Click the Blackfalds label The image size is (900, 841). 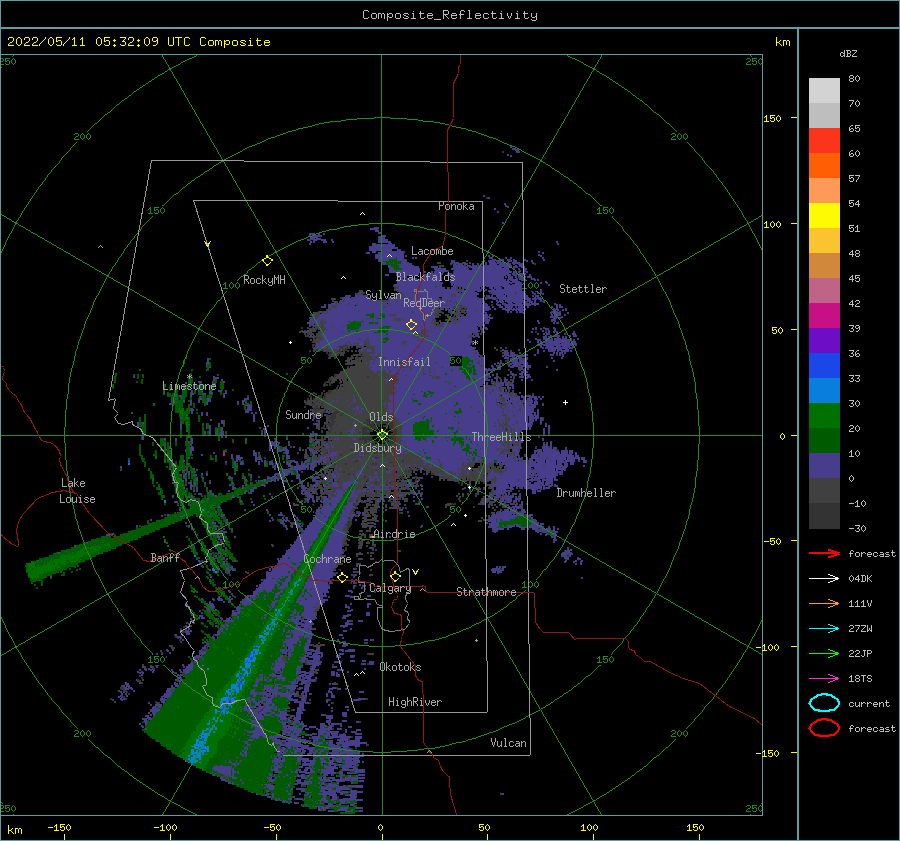[425, 277]
